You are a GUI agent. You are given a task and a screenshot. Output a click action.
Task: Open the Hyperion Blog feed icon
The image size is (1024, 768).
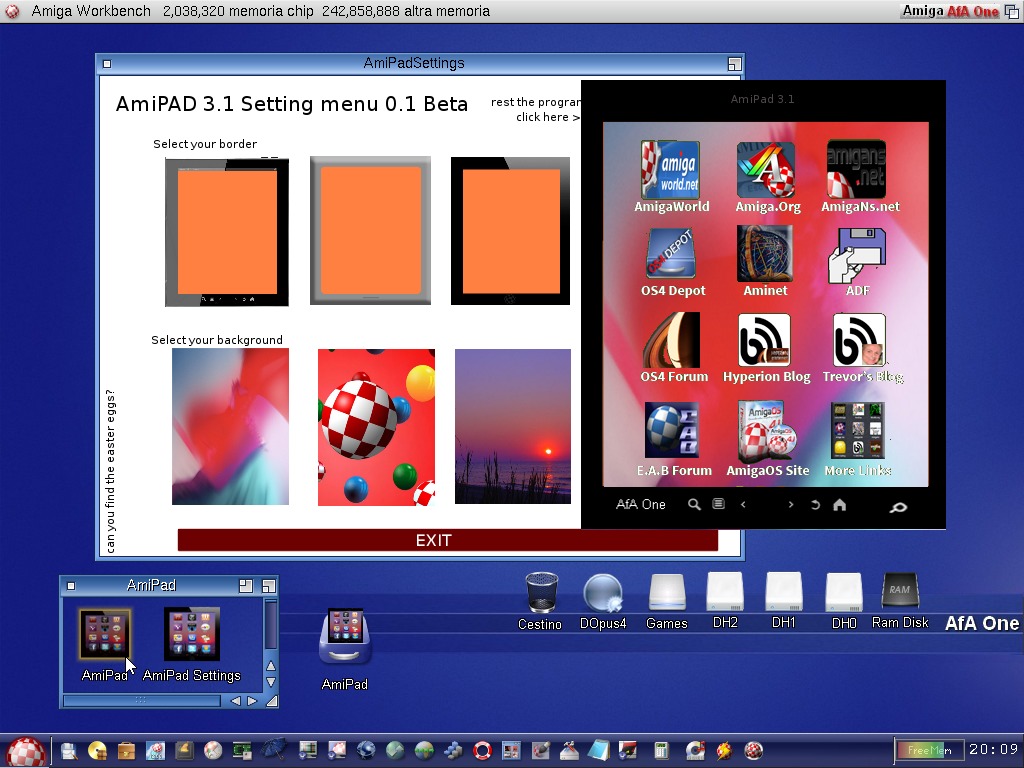[x=765, y=341]
